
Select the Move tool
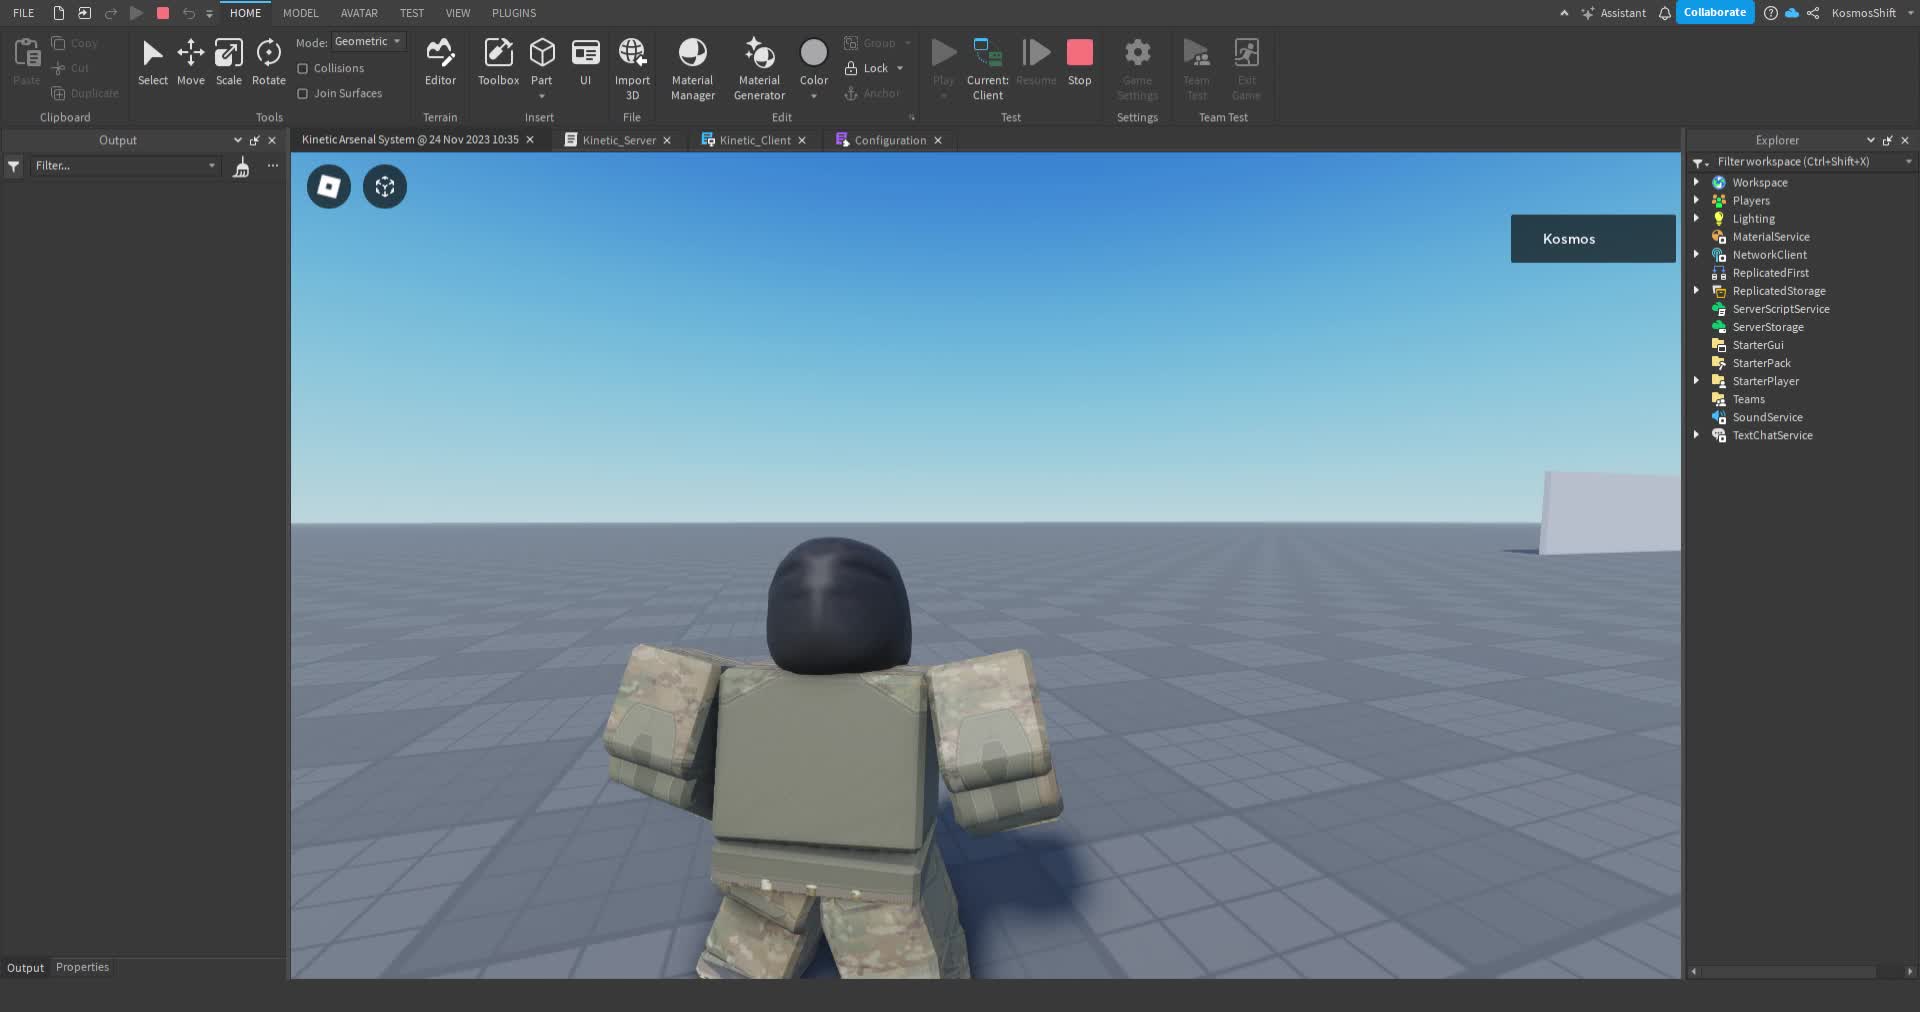click(x=190, y=62)
